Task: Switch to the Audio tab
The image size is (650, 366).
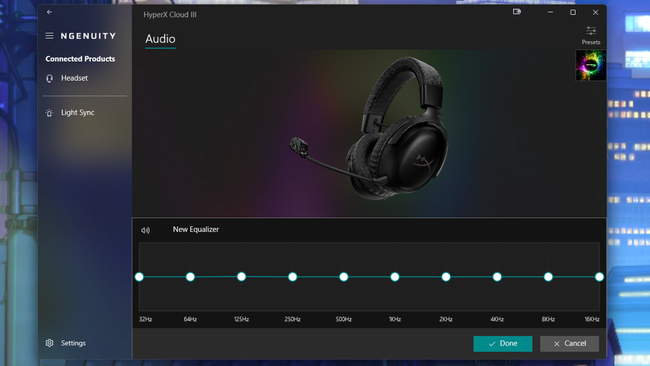Action: click(160, 39)
